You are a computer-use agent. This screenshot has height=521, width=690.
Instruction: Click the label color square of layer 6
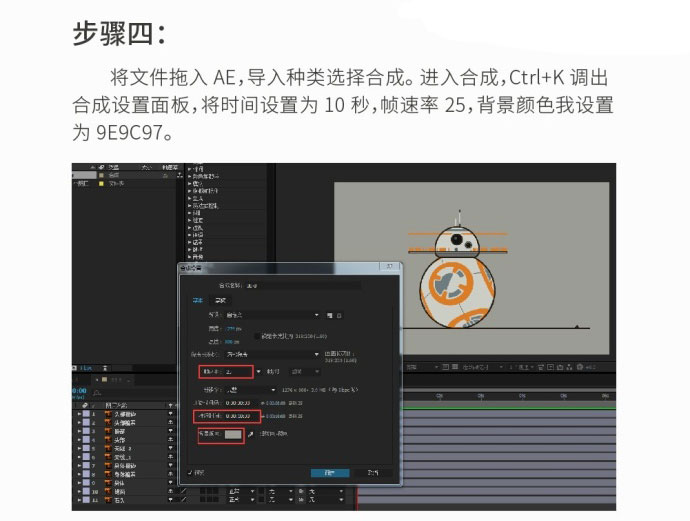[86, 457]
